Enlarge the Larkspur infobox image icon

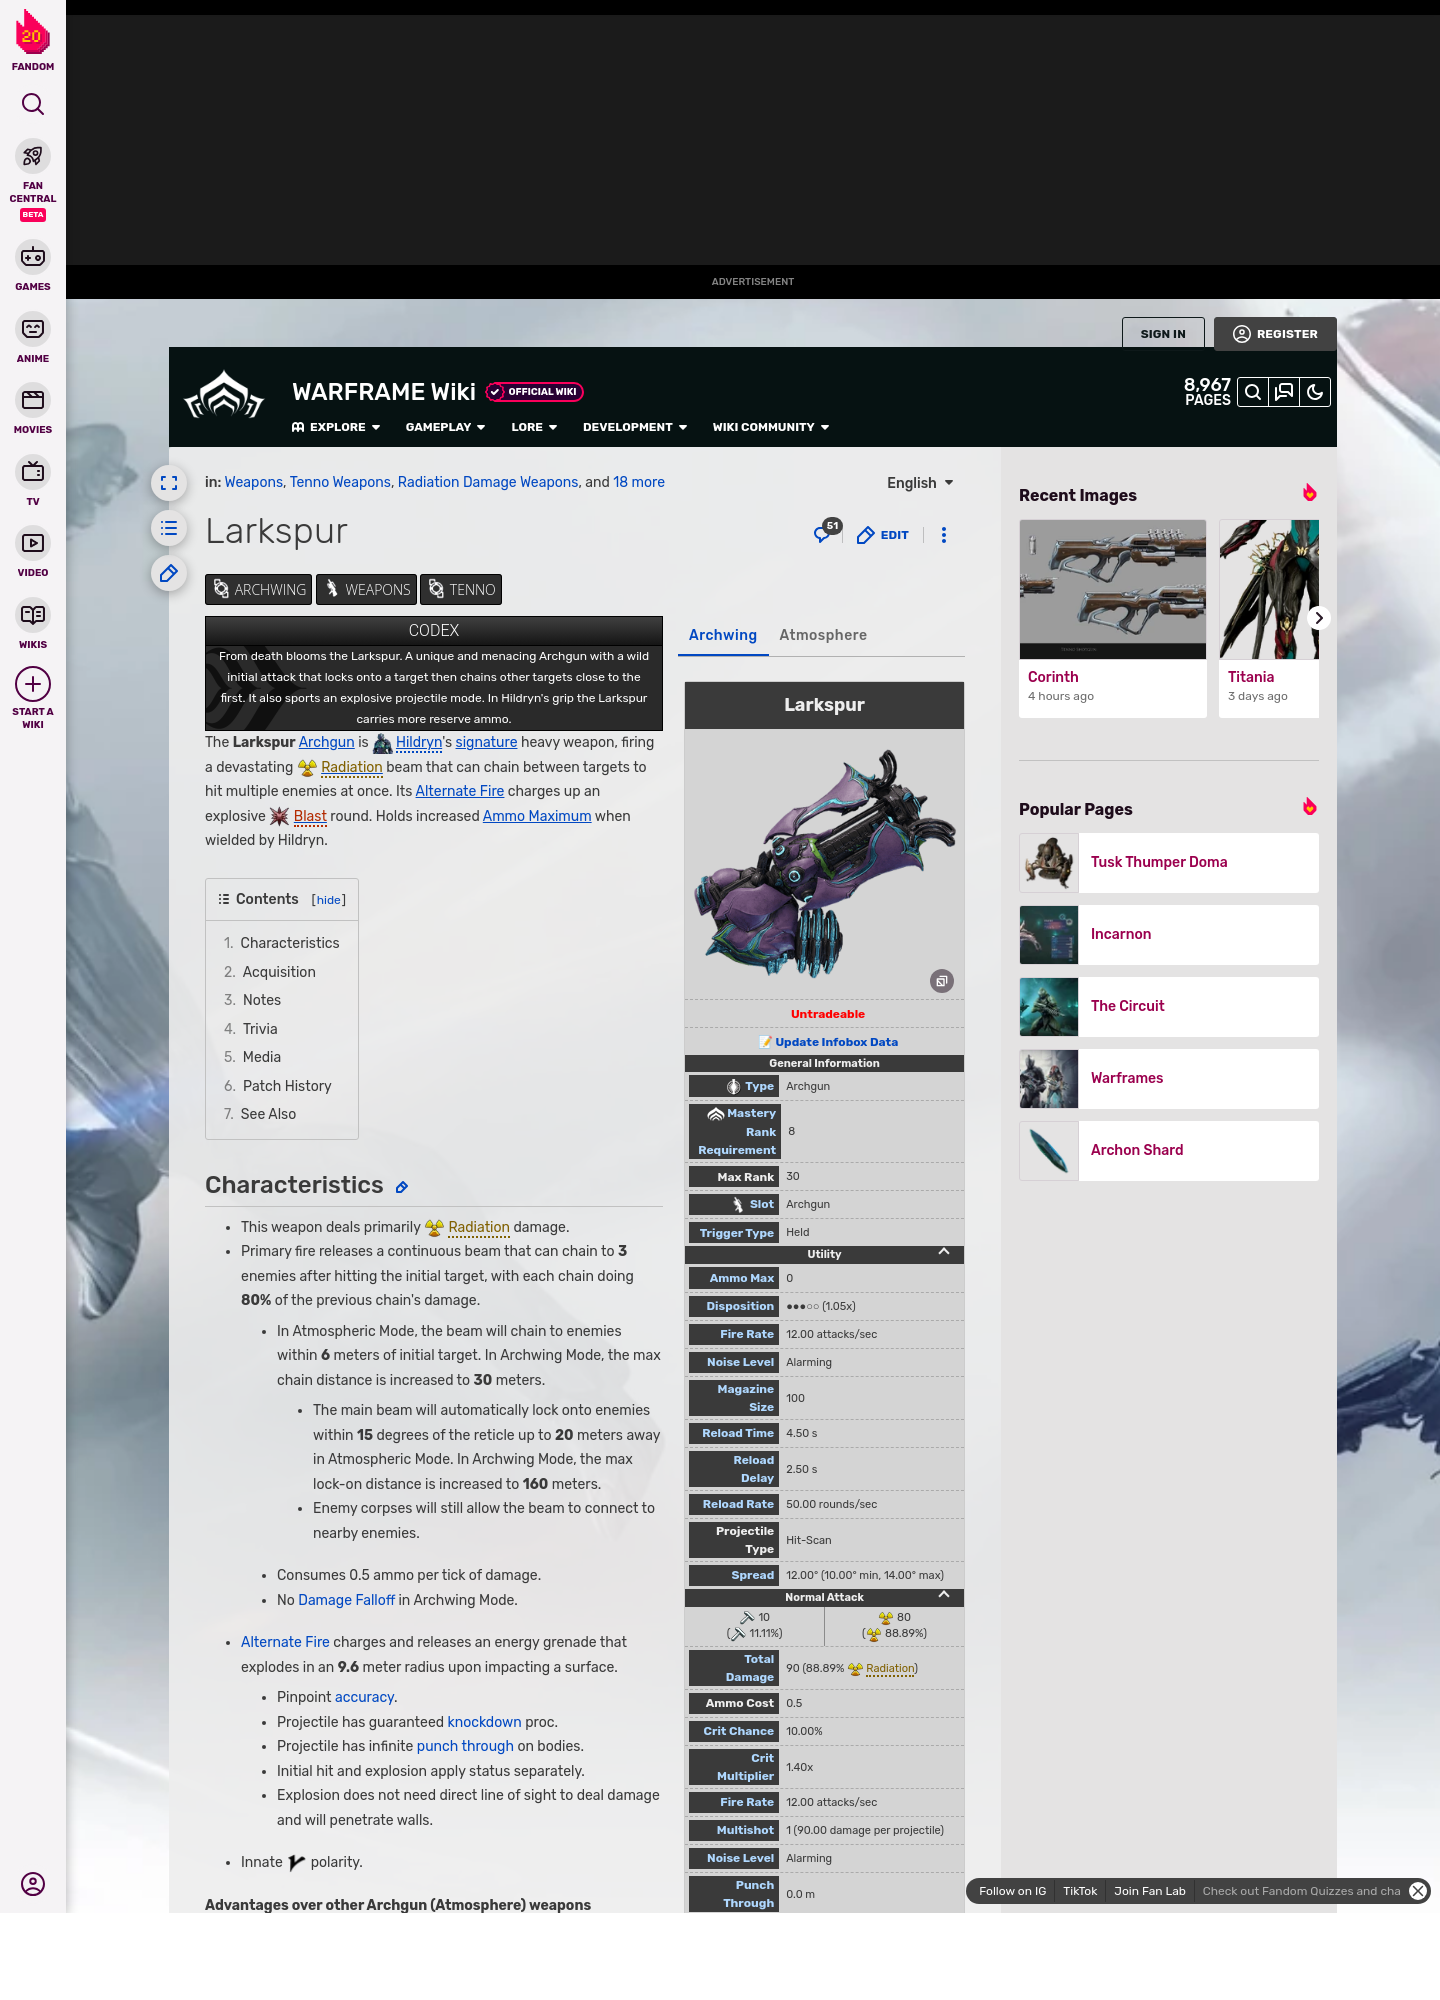941,981
